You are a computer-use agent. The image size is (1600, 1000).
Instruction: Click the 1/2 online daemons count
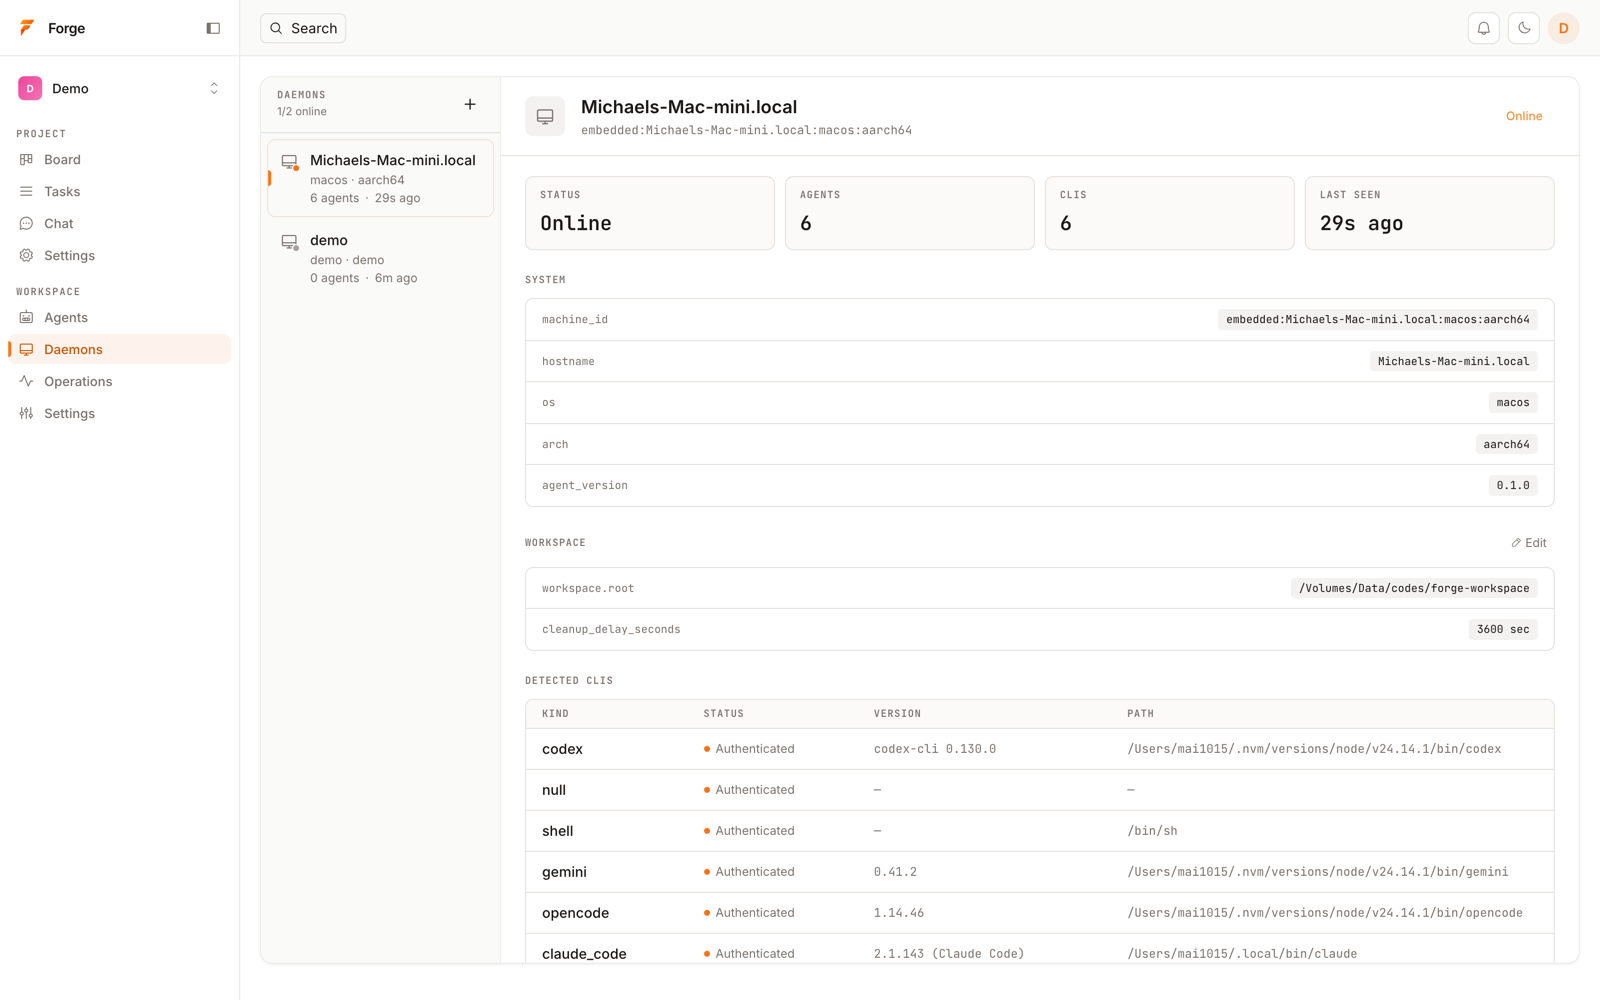click(302, 112)
